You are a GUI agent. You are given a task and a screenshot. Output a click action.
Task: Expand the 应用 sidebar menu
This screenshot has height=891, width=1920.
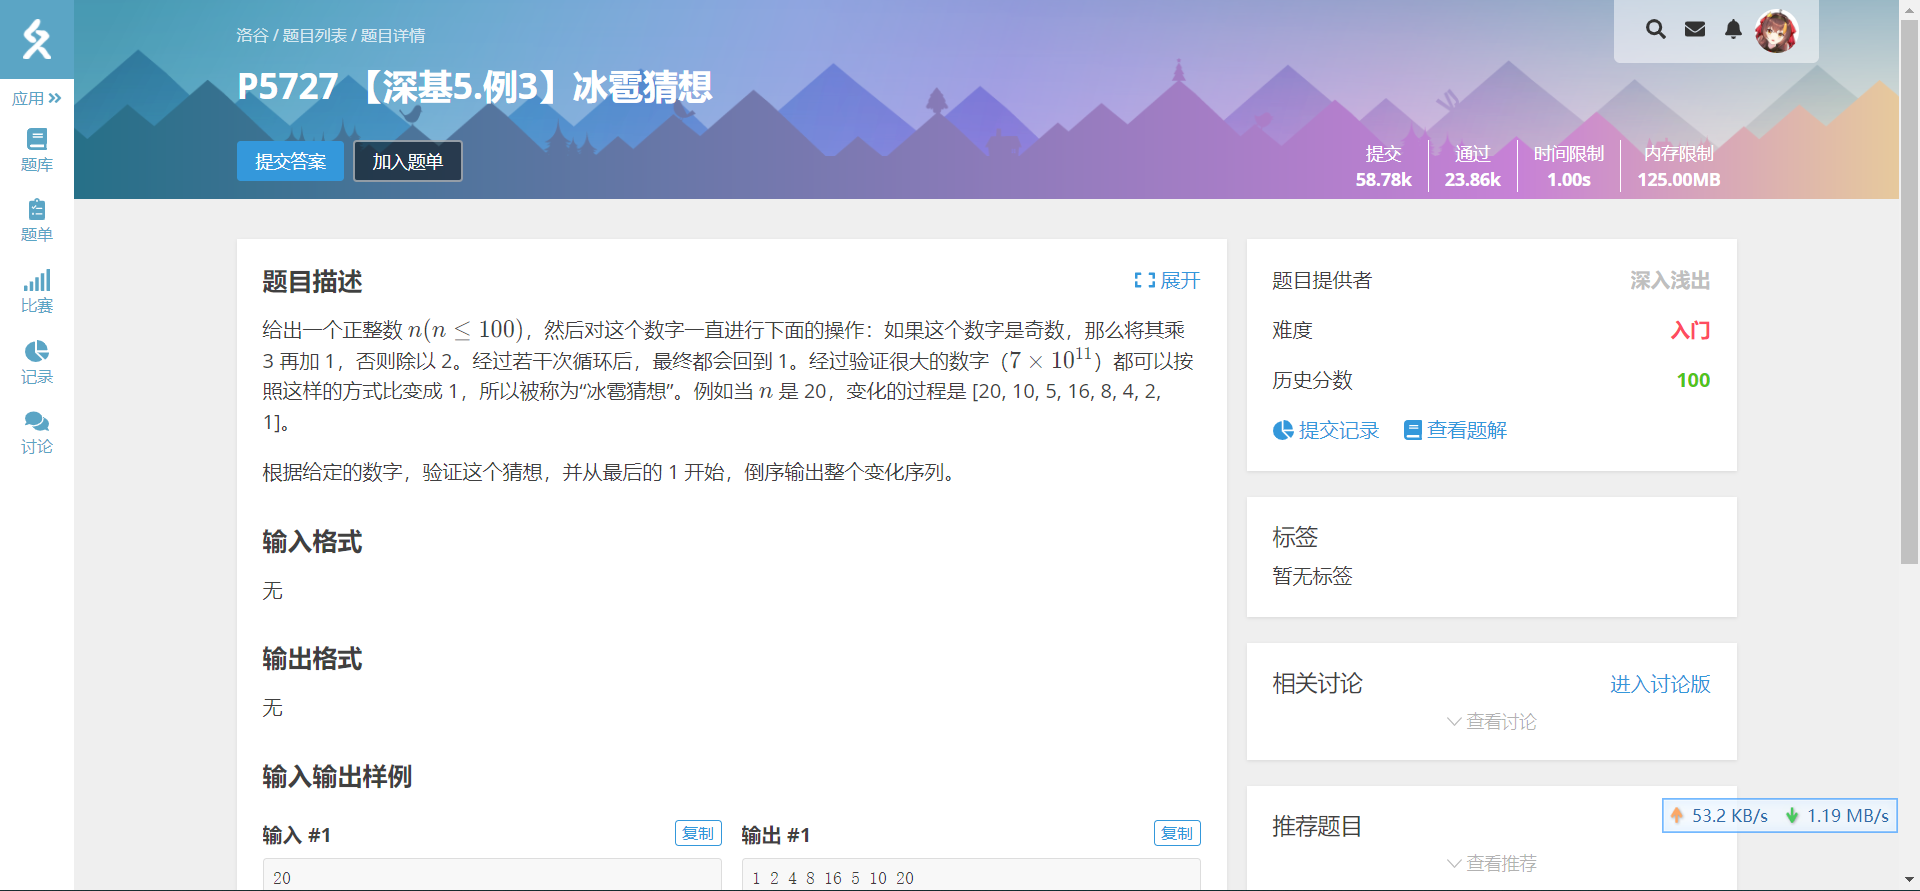pyautogui.click(x=37, y=98)
